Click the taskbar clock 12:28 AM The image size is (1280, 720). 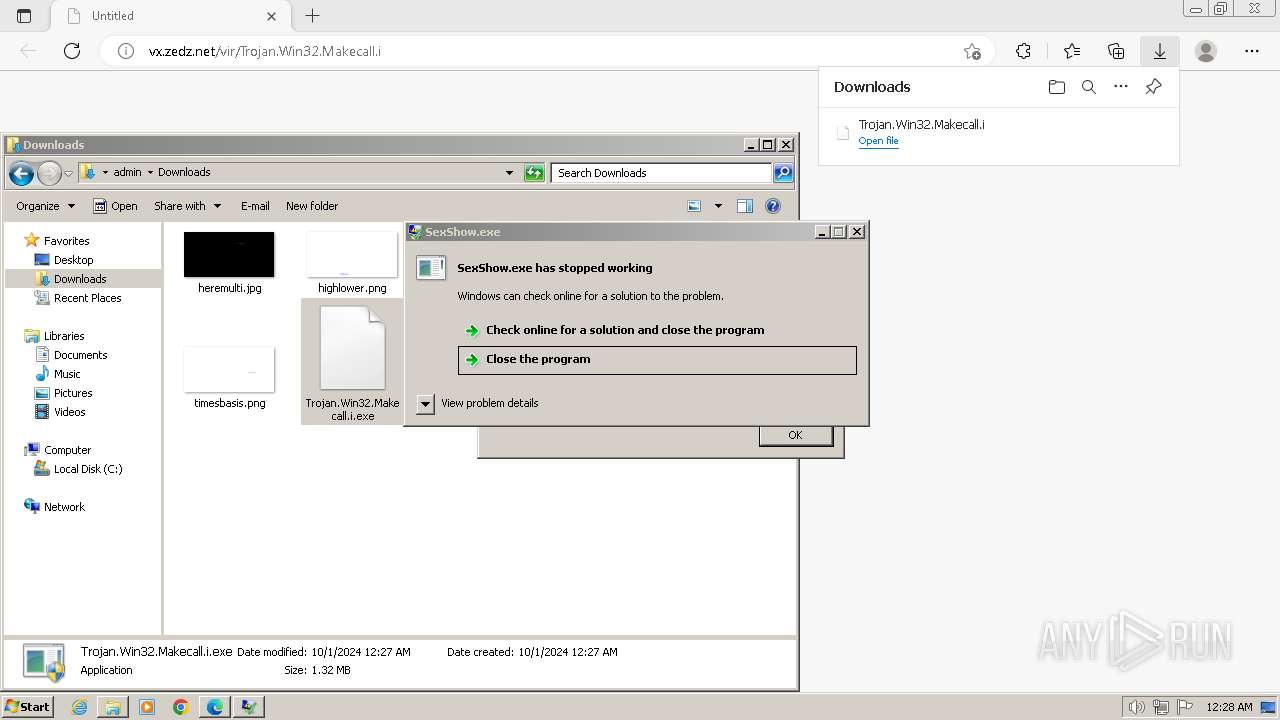[1229, 707]
